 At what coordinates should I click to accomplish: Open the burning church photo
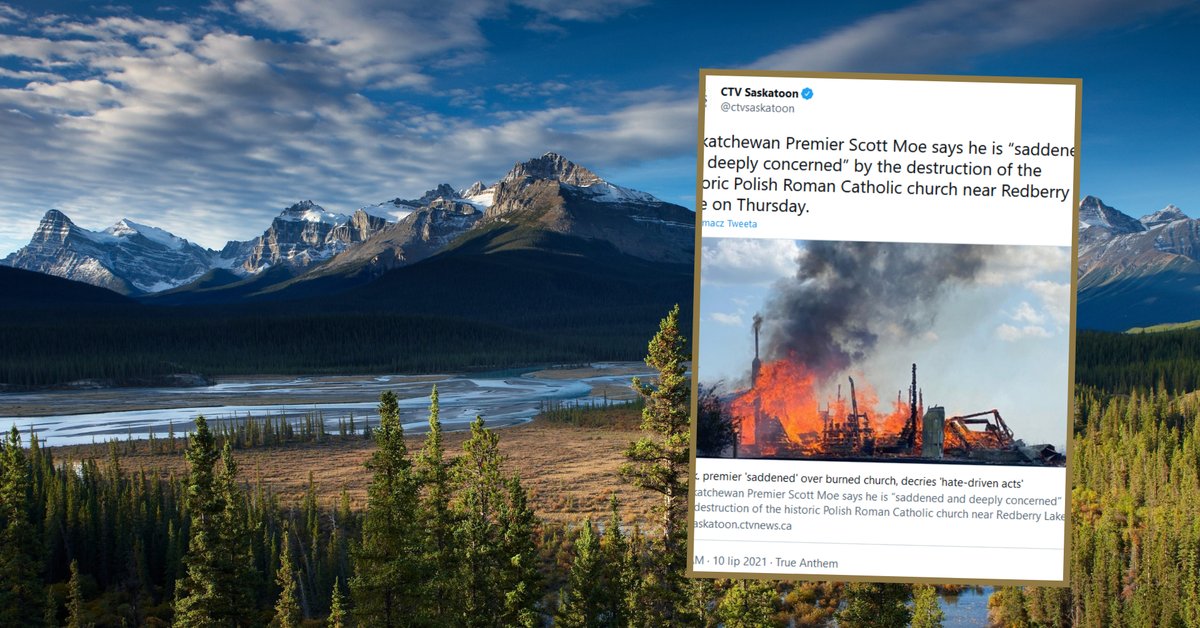tap(882, 352)
